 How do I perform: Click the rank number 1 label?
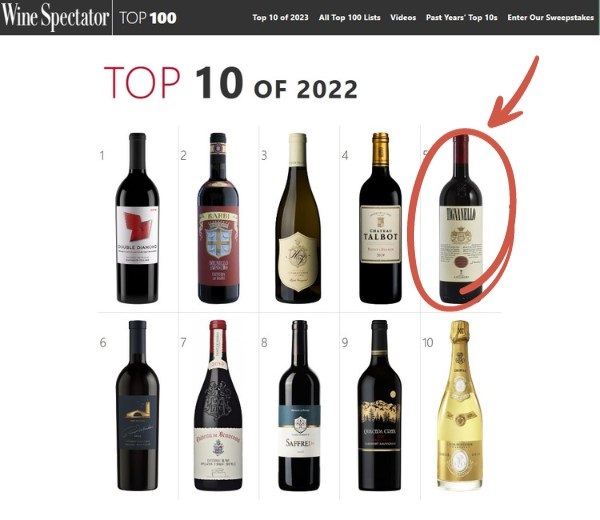click(x=102, y=155)
